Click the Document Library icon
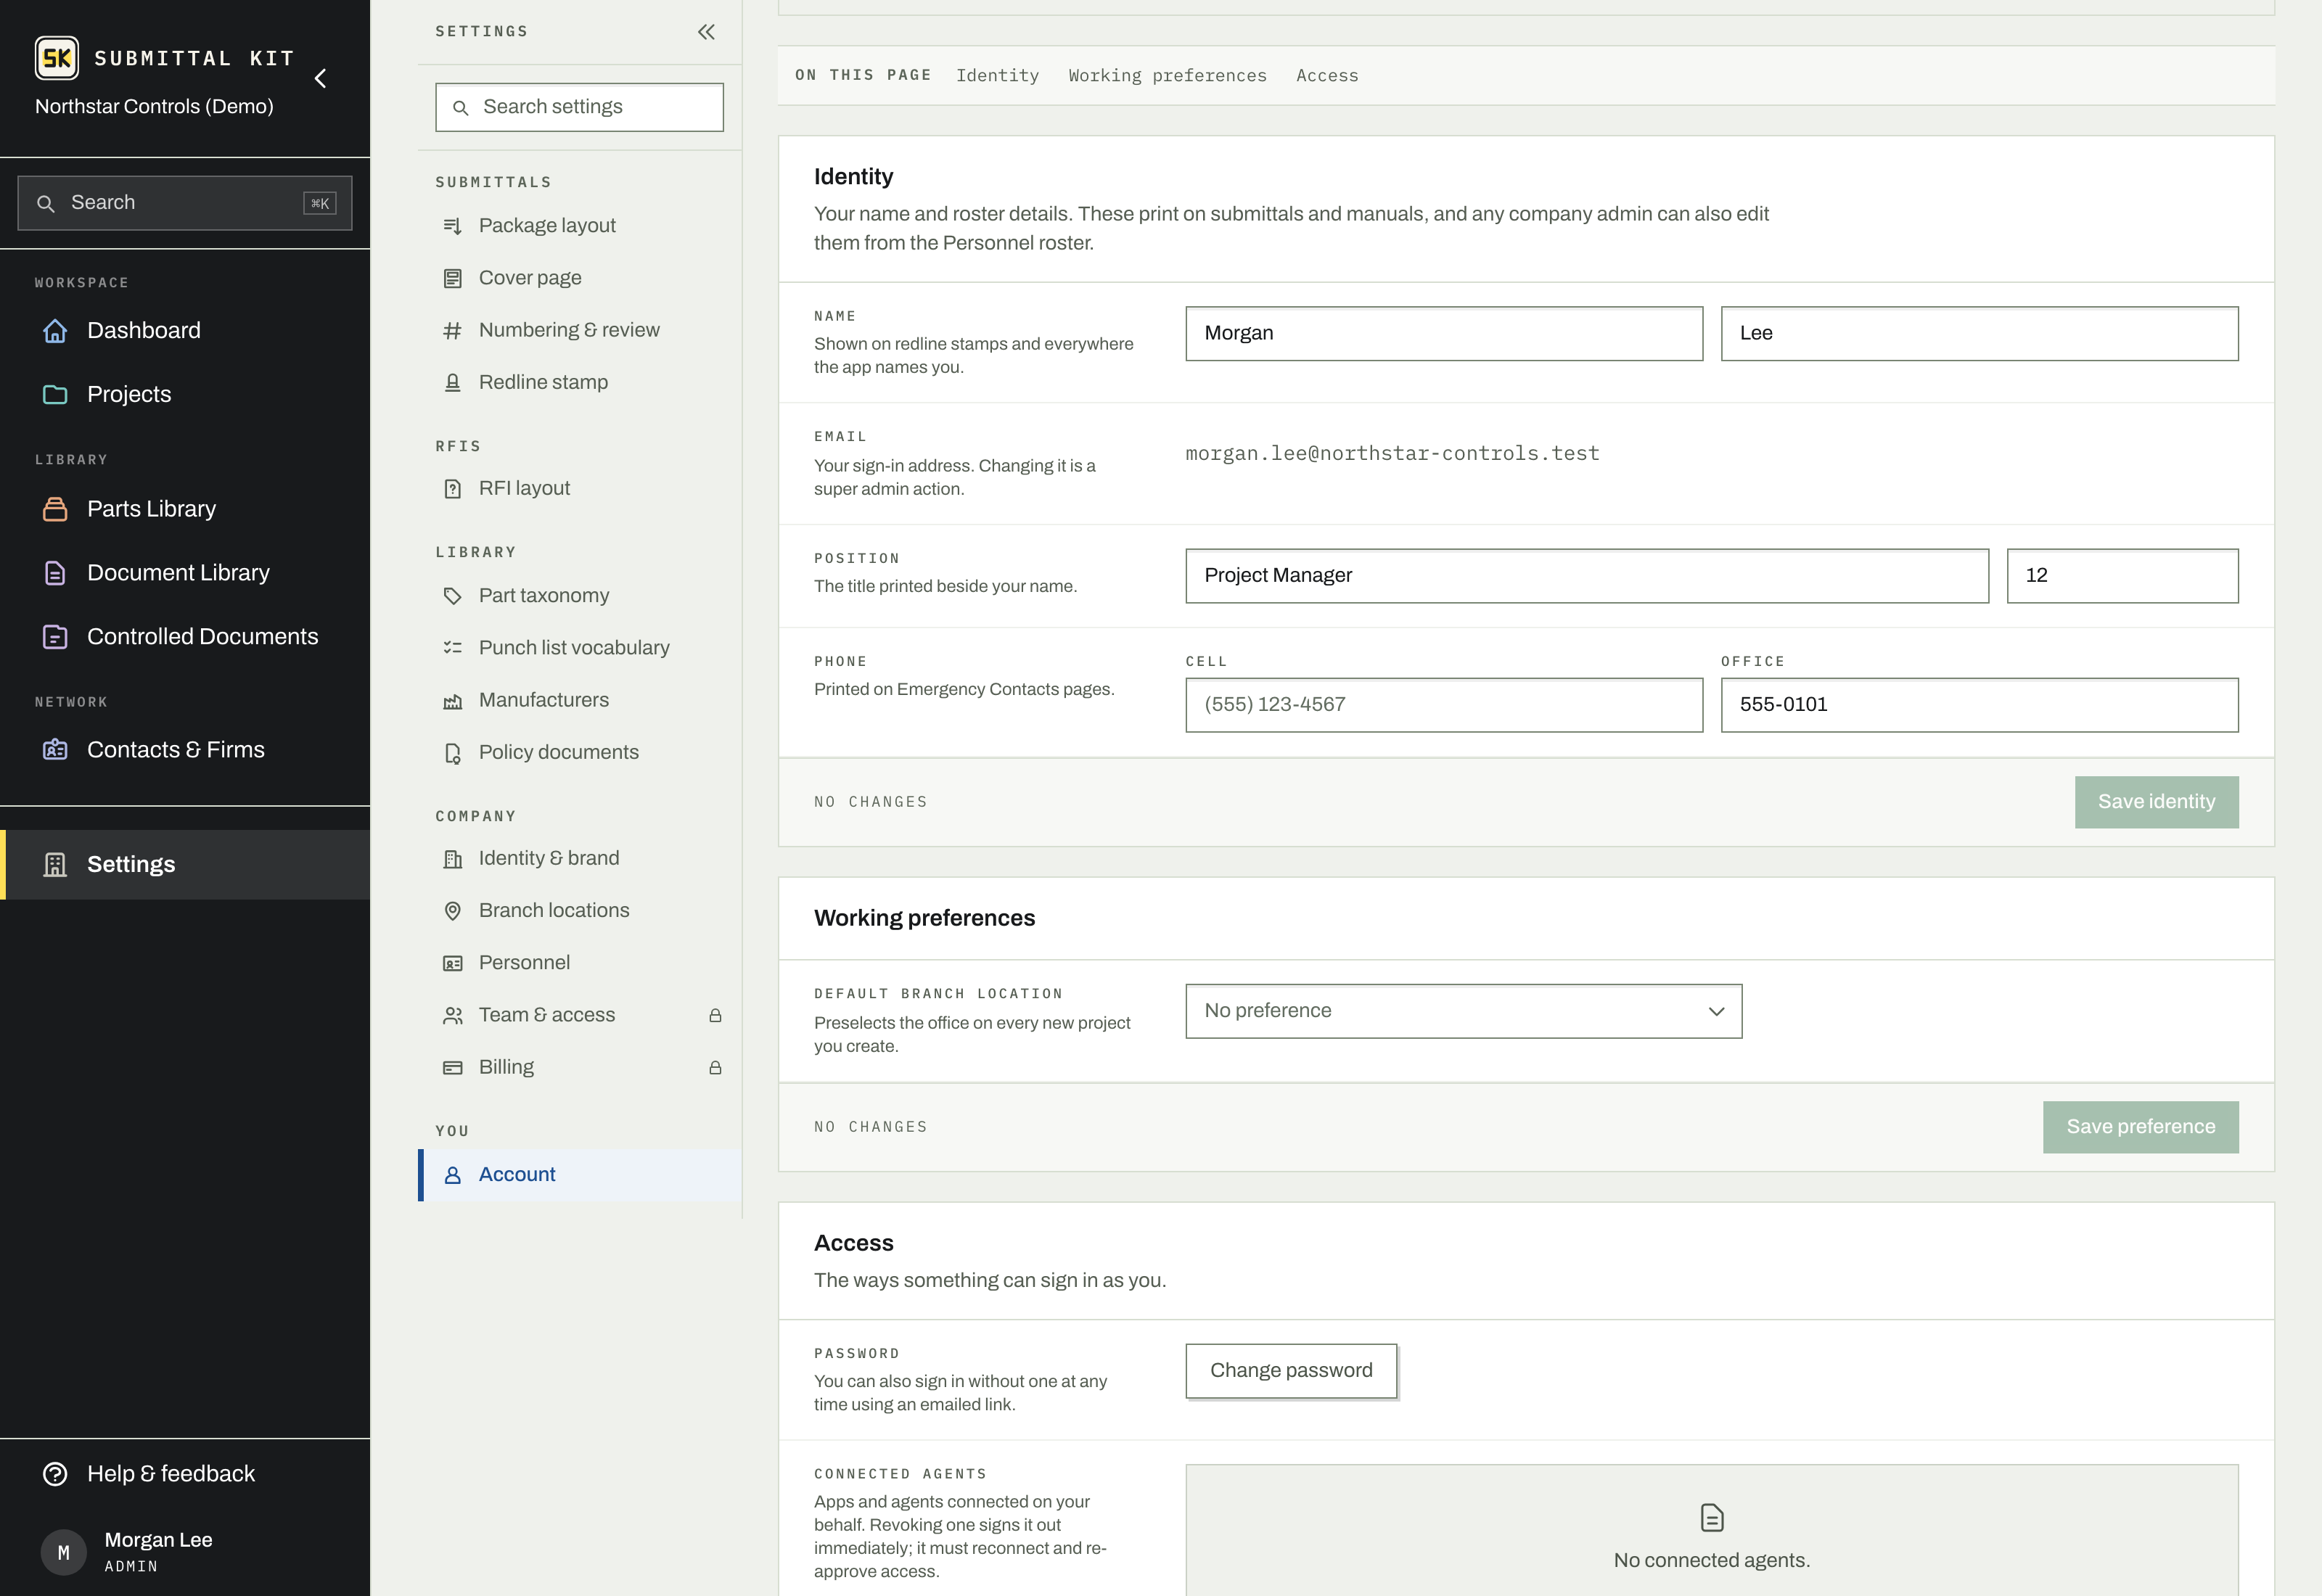The width and height of the screenshot is (2322, 1596). 55,573
